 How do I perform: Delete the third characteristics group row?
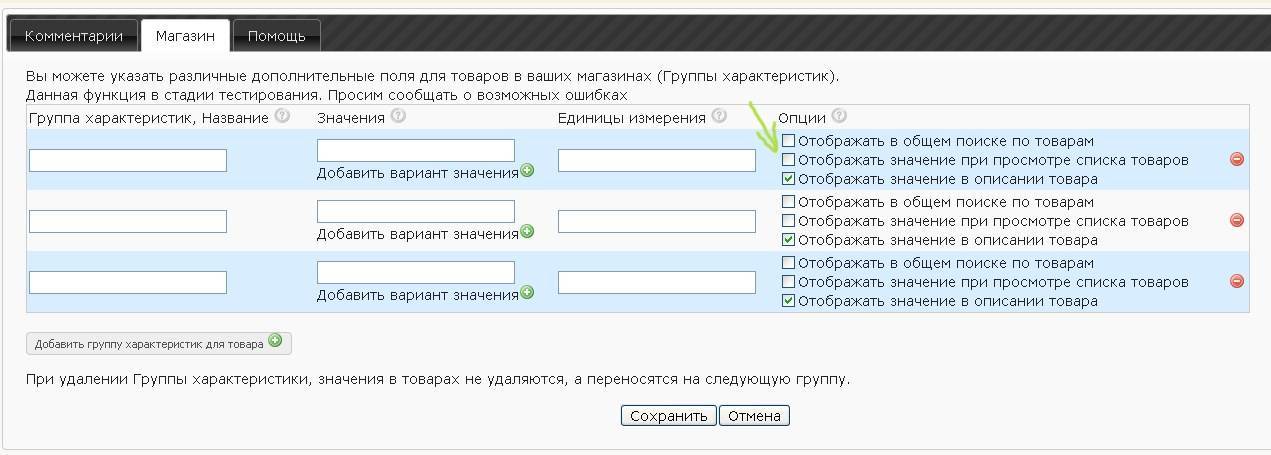[1237, 281]
